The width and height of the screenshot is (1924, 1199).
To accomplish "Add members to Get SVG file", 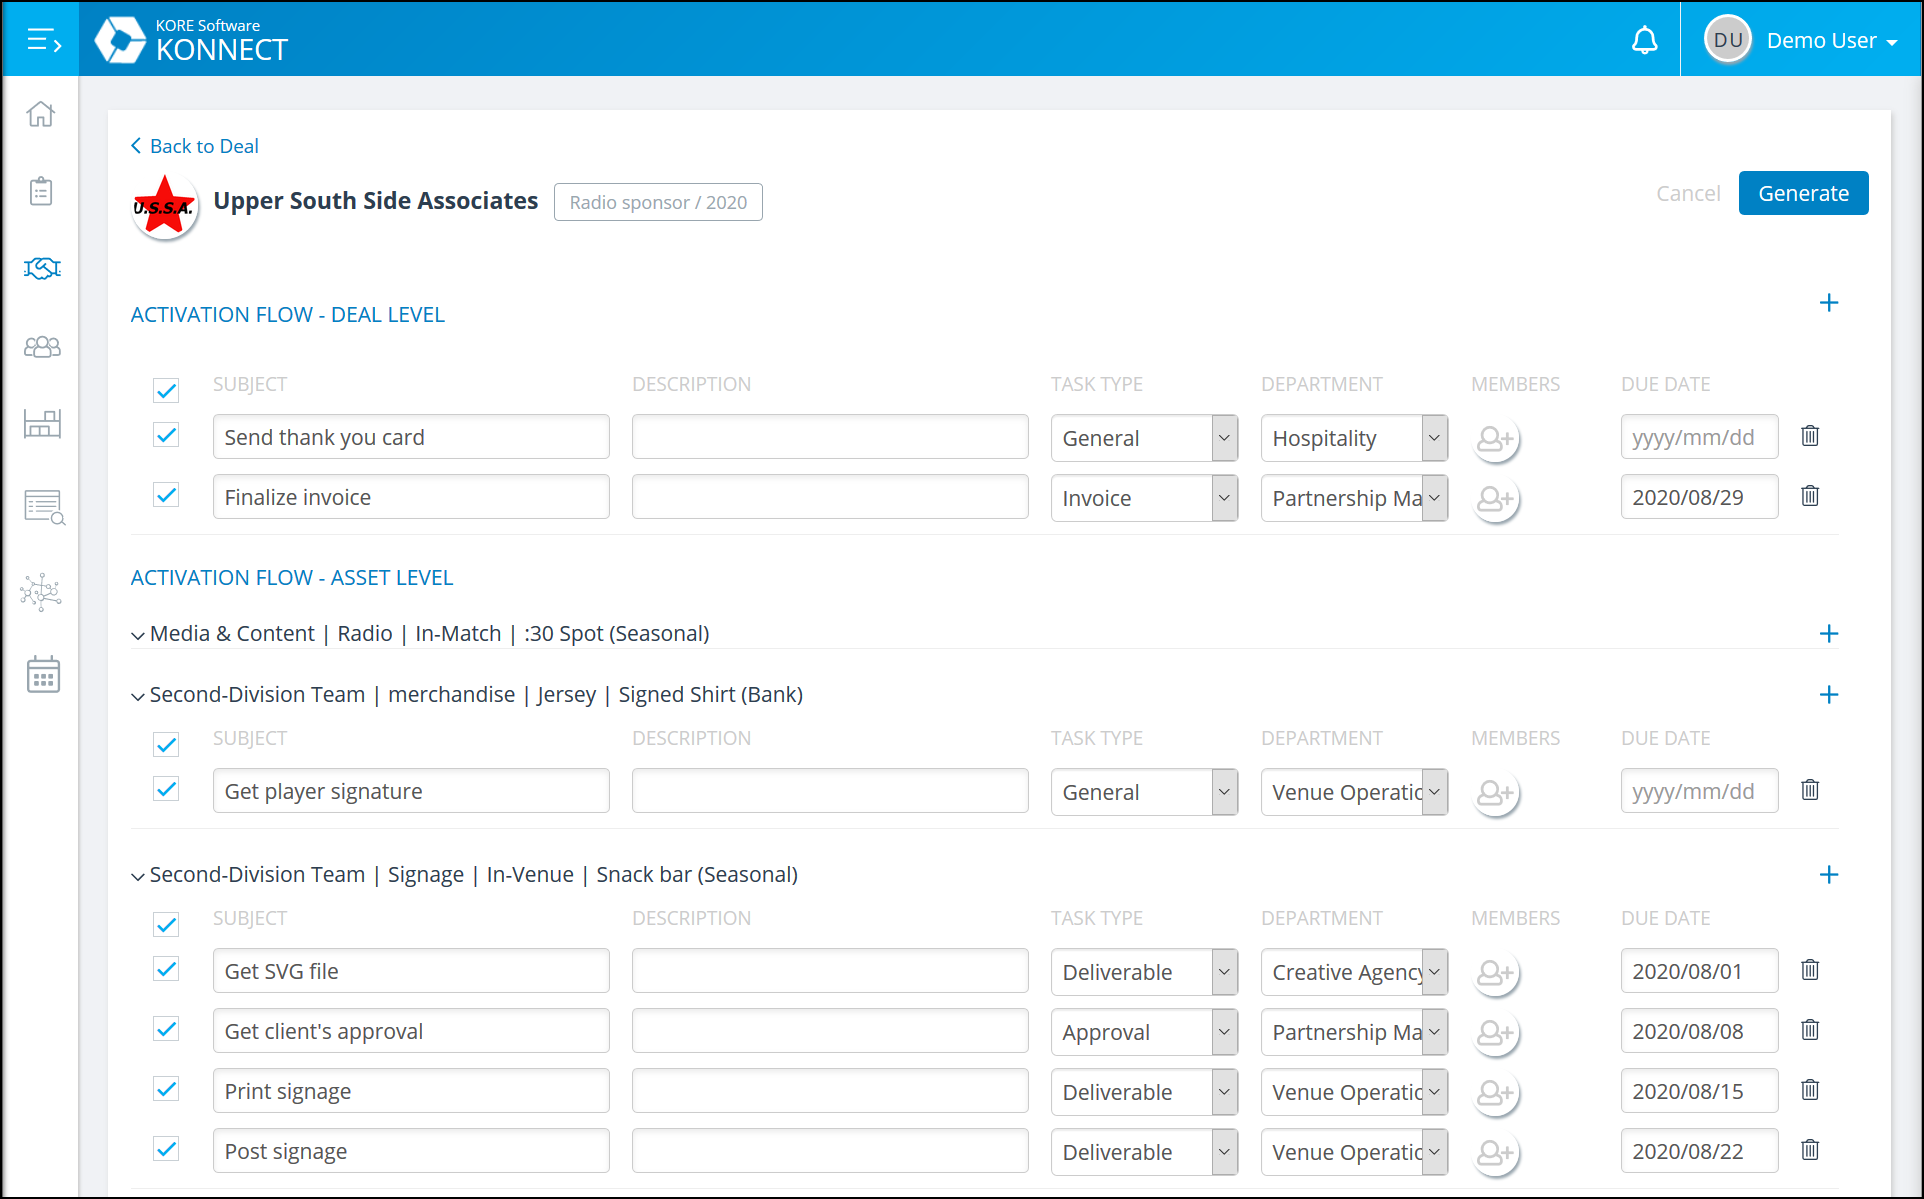I will pos(1496,972).
